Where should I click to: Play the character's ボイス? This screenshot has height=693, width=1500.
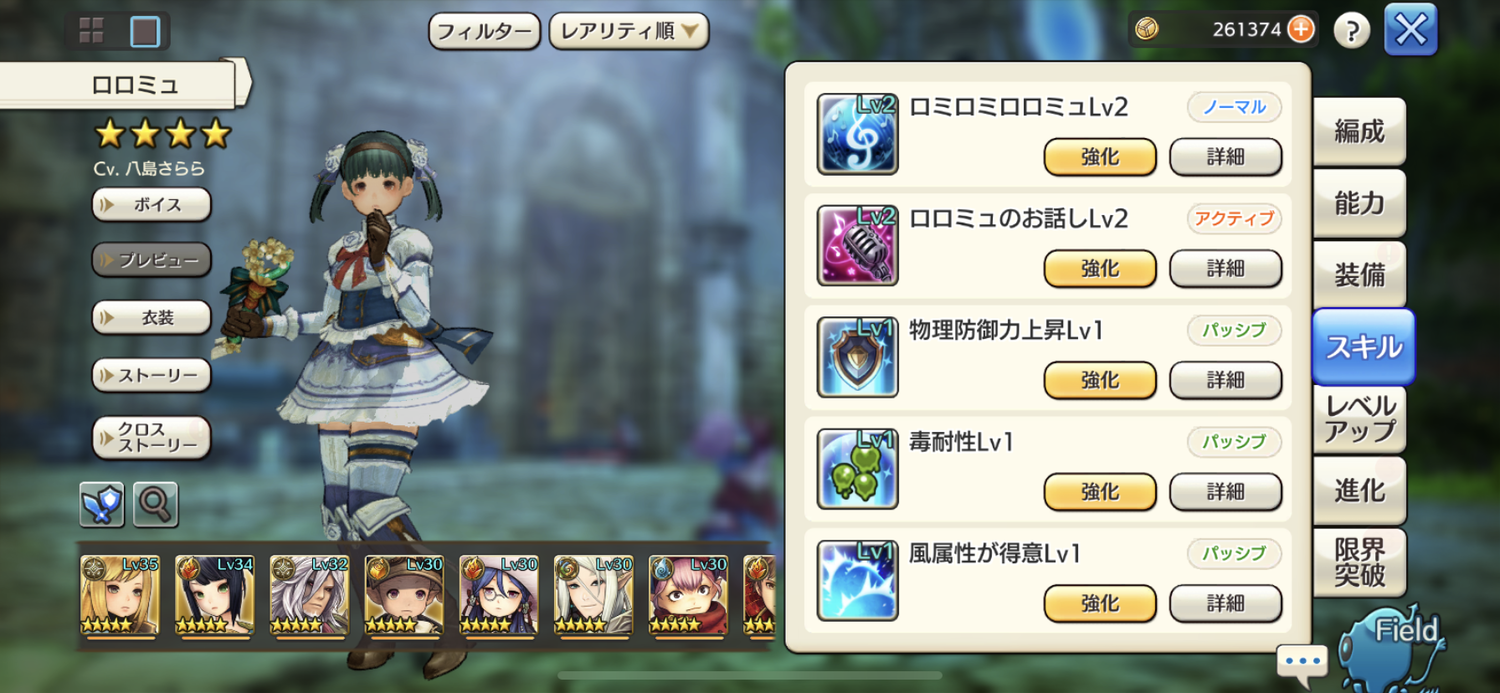point(152,204)
